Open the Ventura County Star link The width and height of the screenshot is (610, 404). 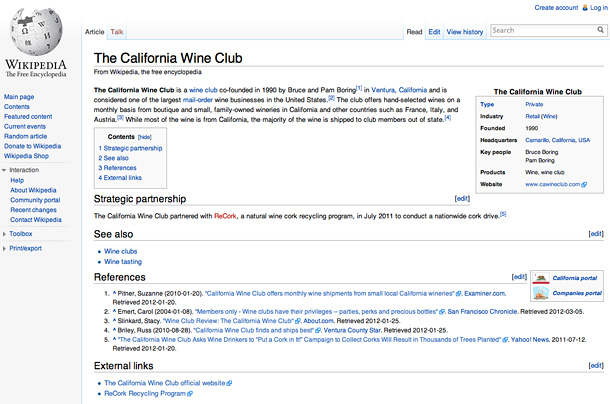pos(352,330)
